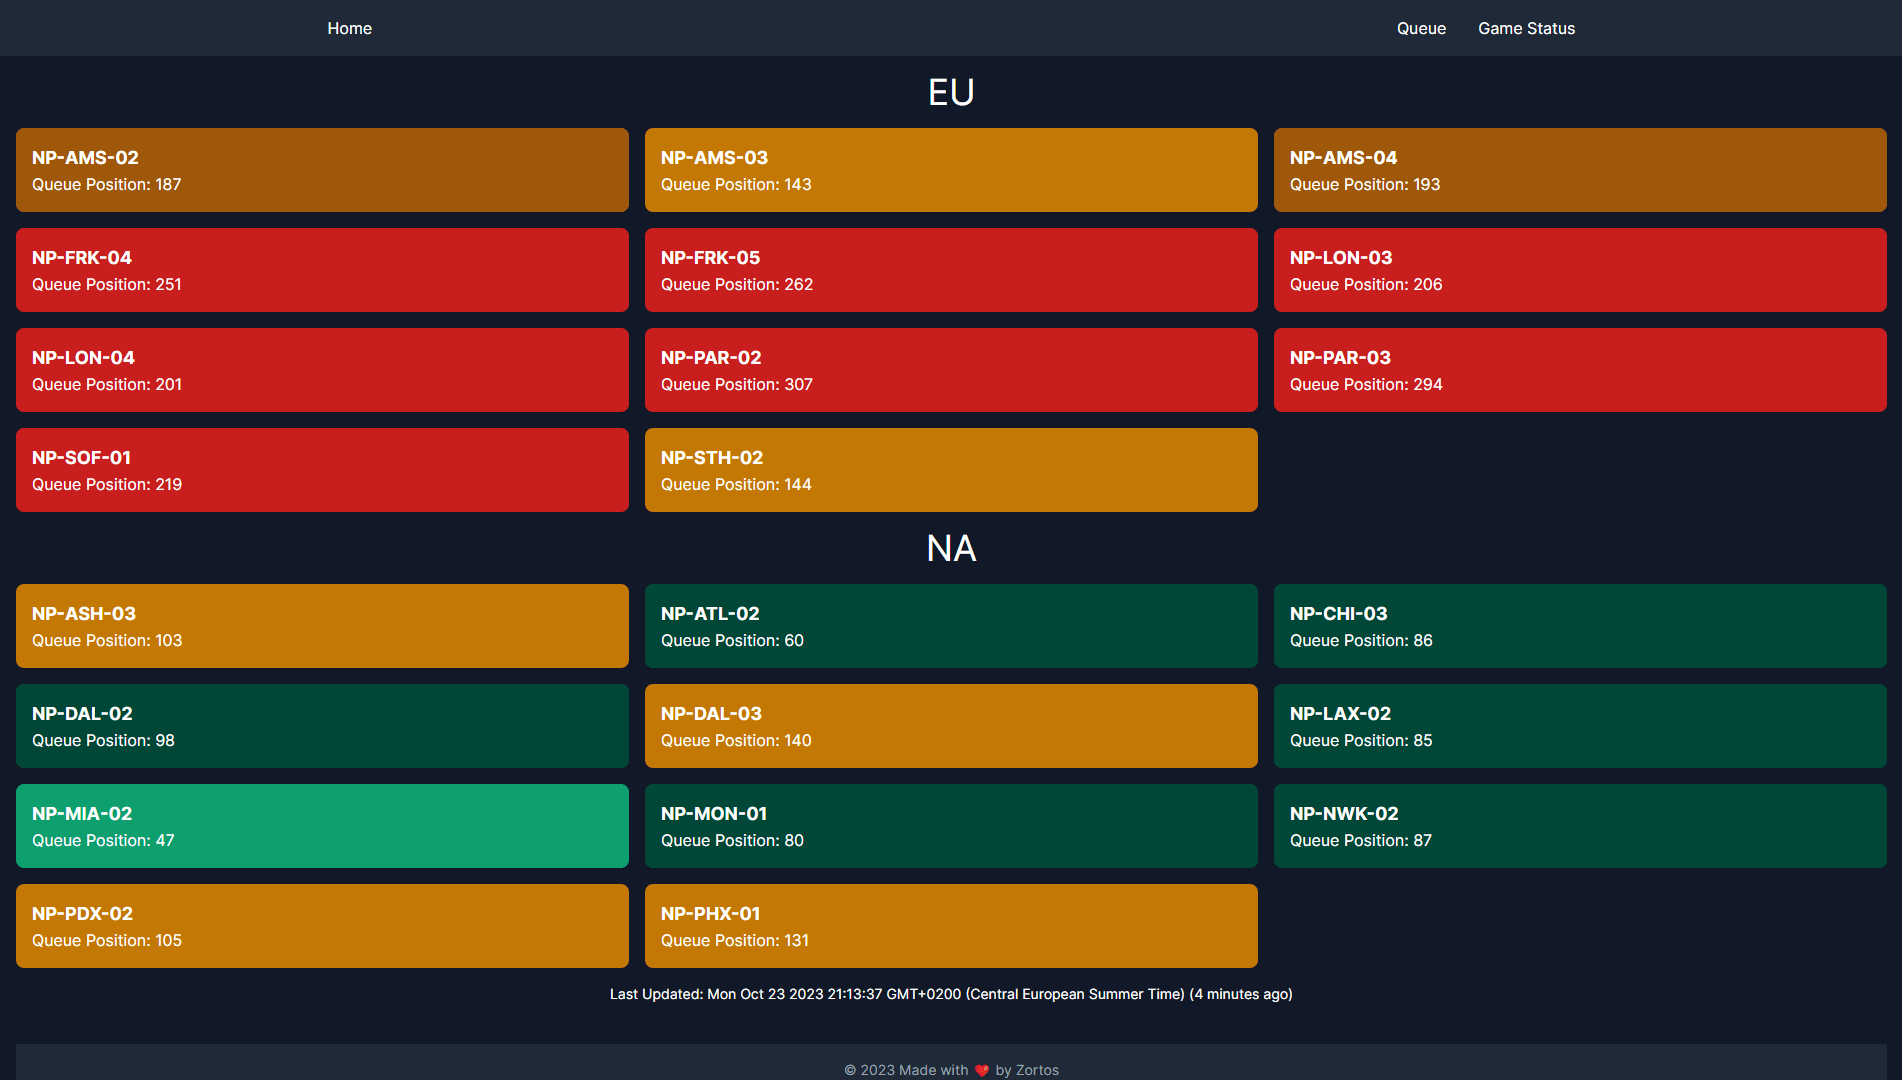The image size is (1902, 1080).
Task: Select the NP-AMS-03 server card
Action: point(951,170)
